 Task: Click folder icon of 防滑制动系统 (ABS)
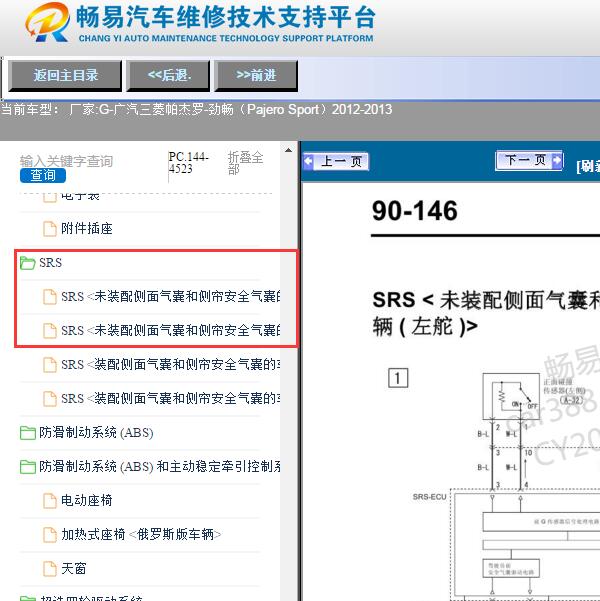(x=28, y=433)
